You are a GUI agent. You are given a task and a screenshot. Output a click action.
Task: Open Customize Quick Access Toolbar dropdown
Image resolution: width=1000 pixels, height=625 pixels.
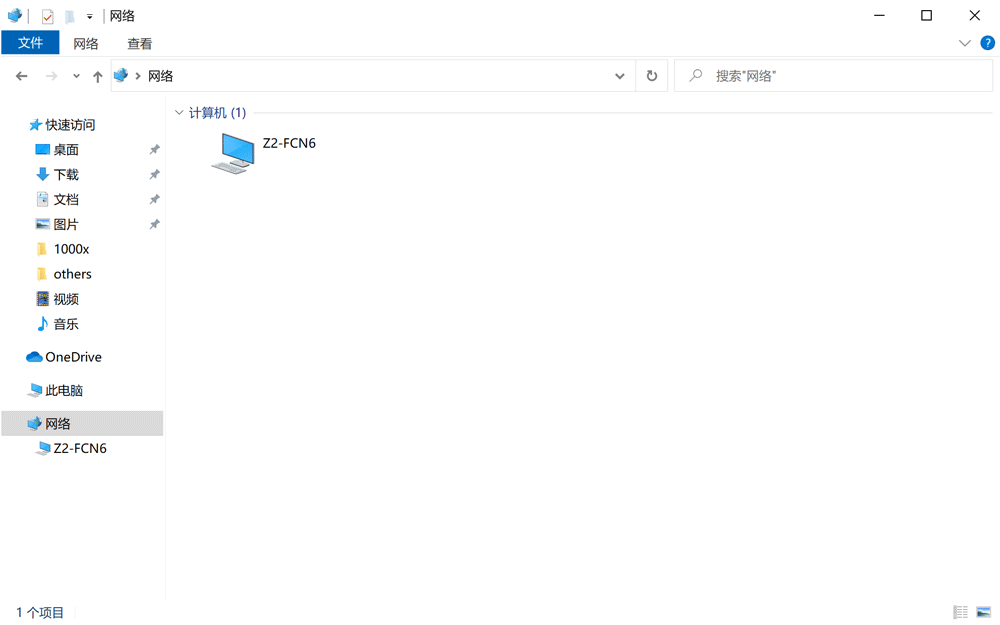click(x=89, y=17)
